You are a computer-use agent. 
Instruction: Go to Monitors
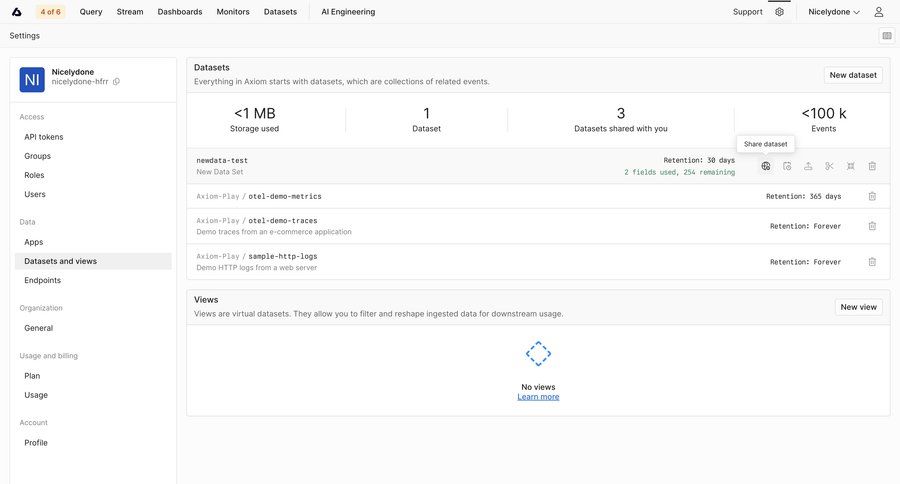pos(232,11)
